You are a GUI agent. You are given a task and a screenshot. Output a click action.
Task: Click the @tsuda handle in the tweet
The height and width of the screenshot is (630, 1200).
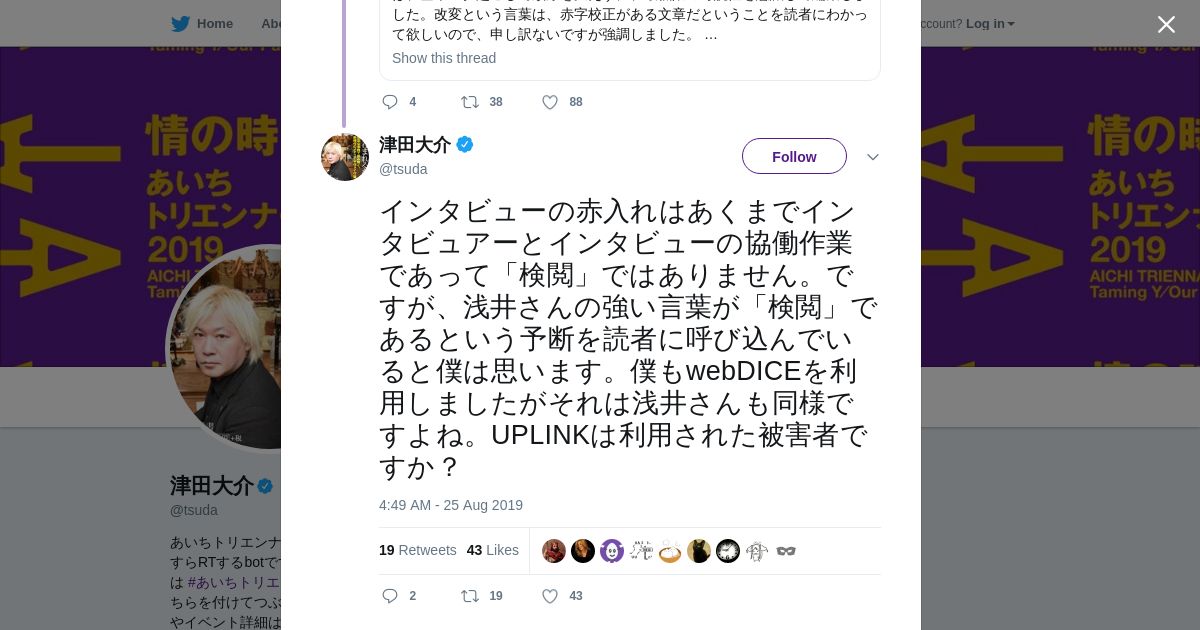[403, 169]
